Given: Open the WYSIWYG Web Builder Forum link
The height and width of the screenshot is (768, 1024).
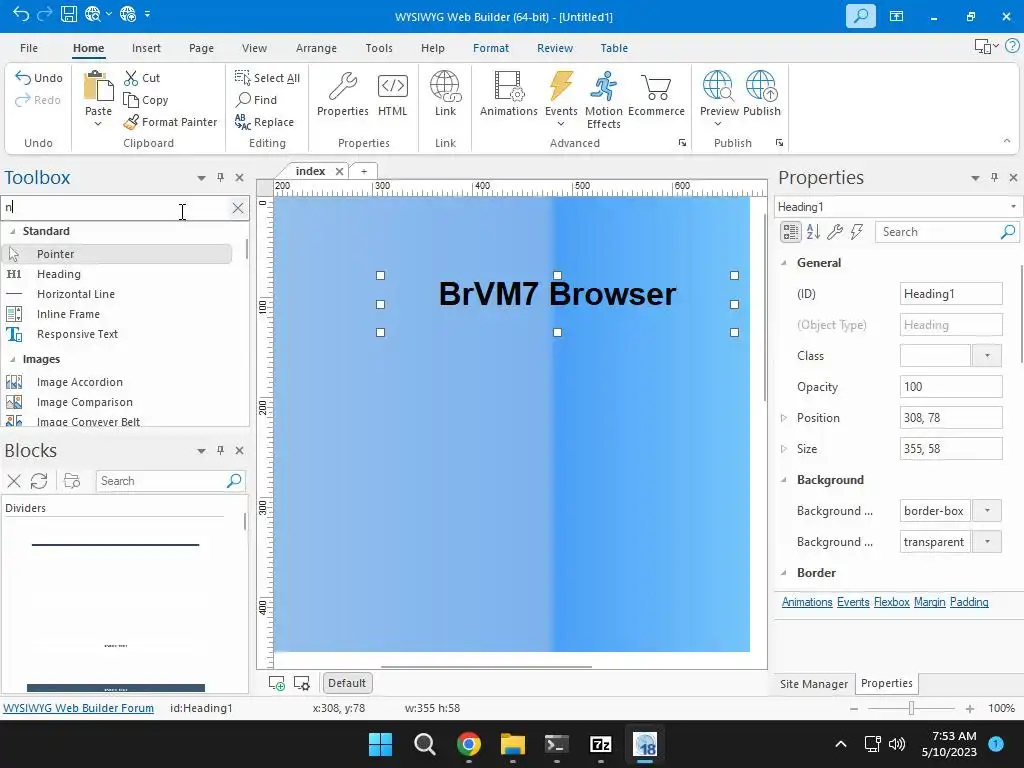Looking at the screenshot, I should pyautogui.click(x=78, y=708).
